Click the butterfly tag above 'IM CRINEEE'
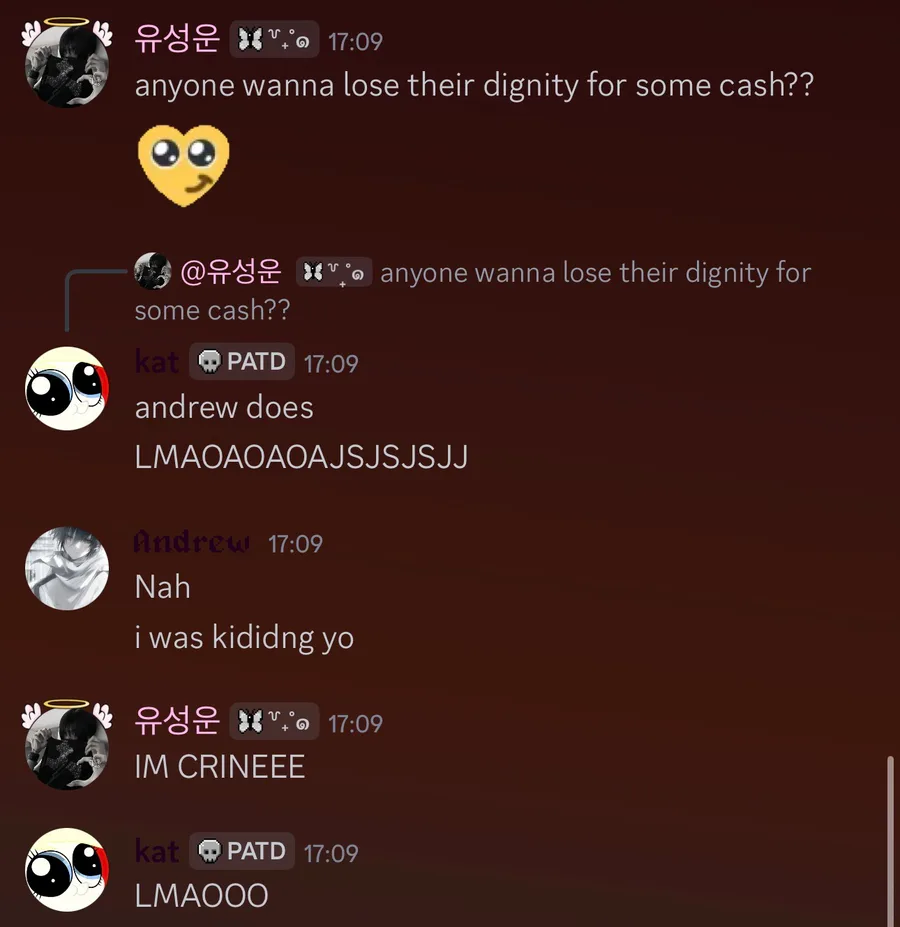The image size is (900, 927). [x=274, y=721]
